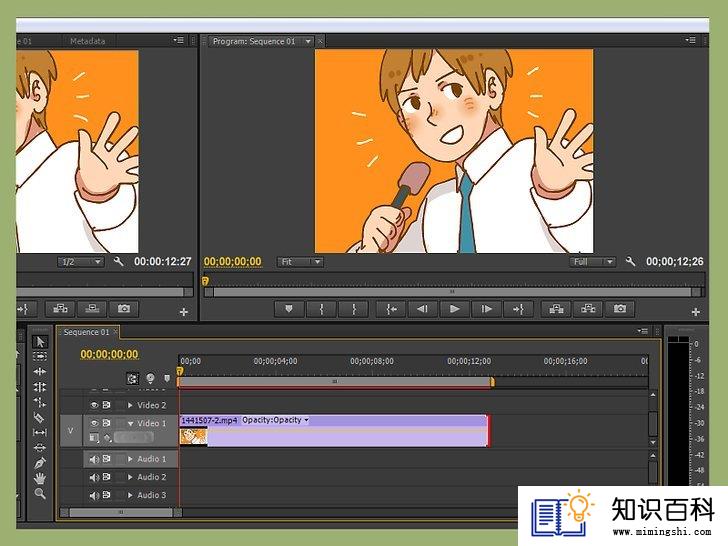Go to In point in Program monitor
This screenshot has height=546, width=728.
coord(391,309)
